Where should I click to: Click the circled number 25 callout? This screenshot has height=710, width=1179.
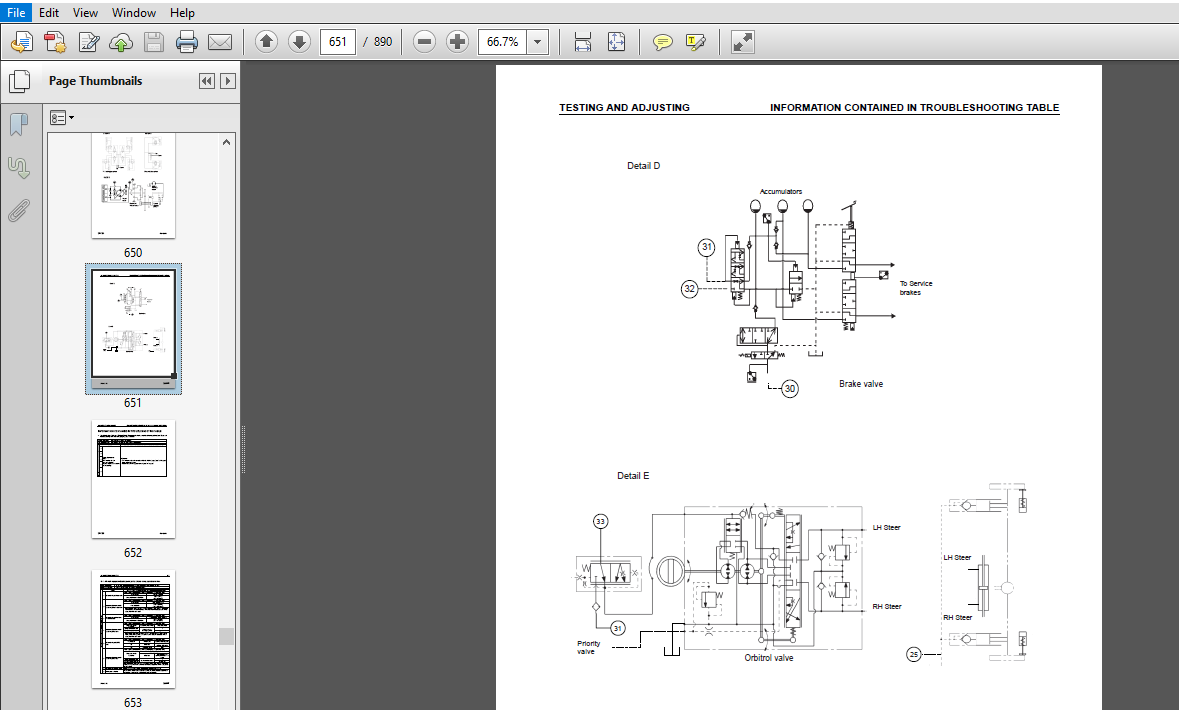[x=914, y=654]
